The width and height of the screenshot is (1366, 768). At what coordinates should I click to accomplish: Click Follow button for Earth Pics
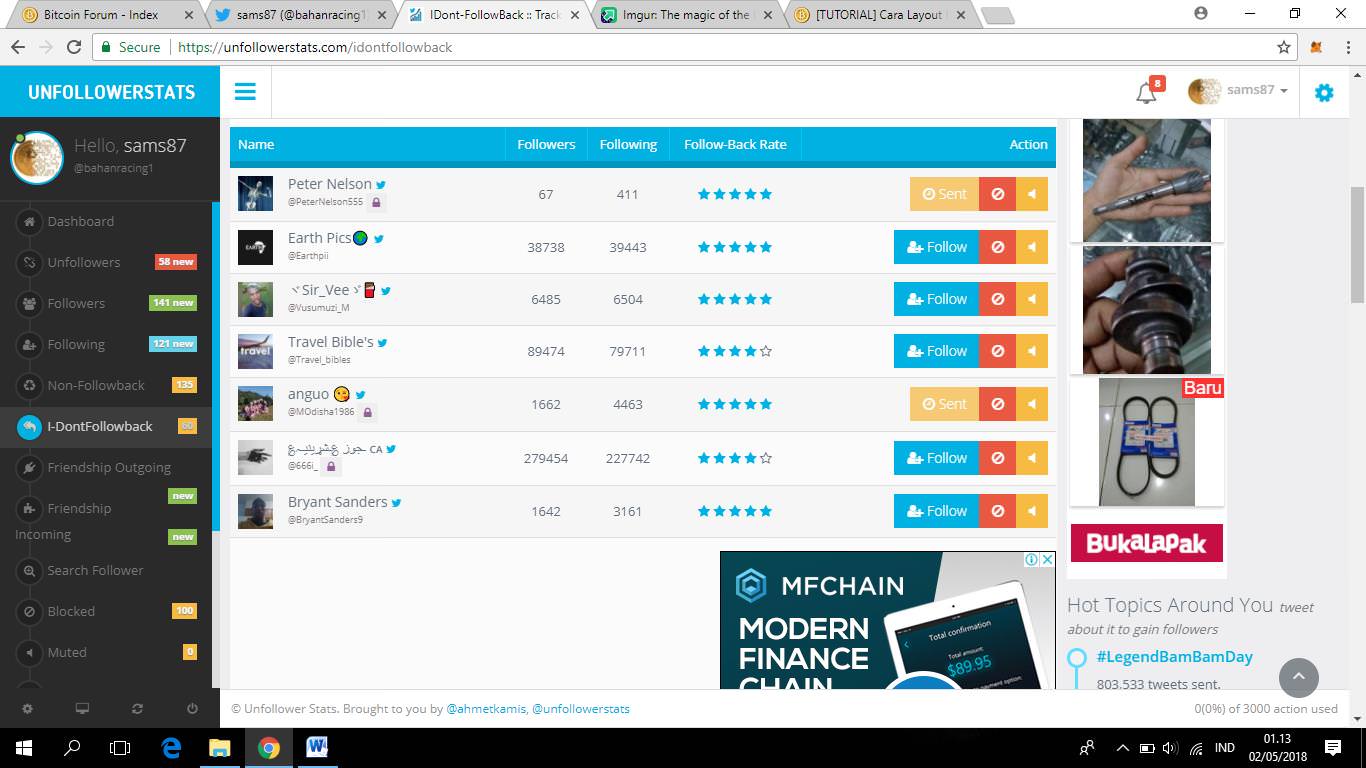(x=936, y=247)
